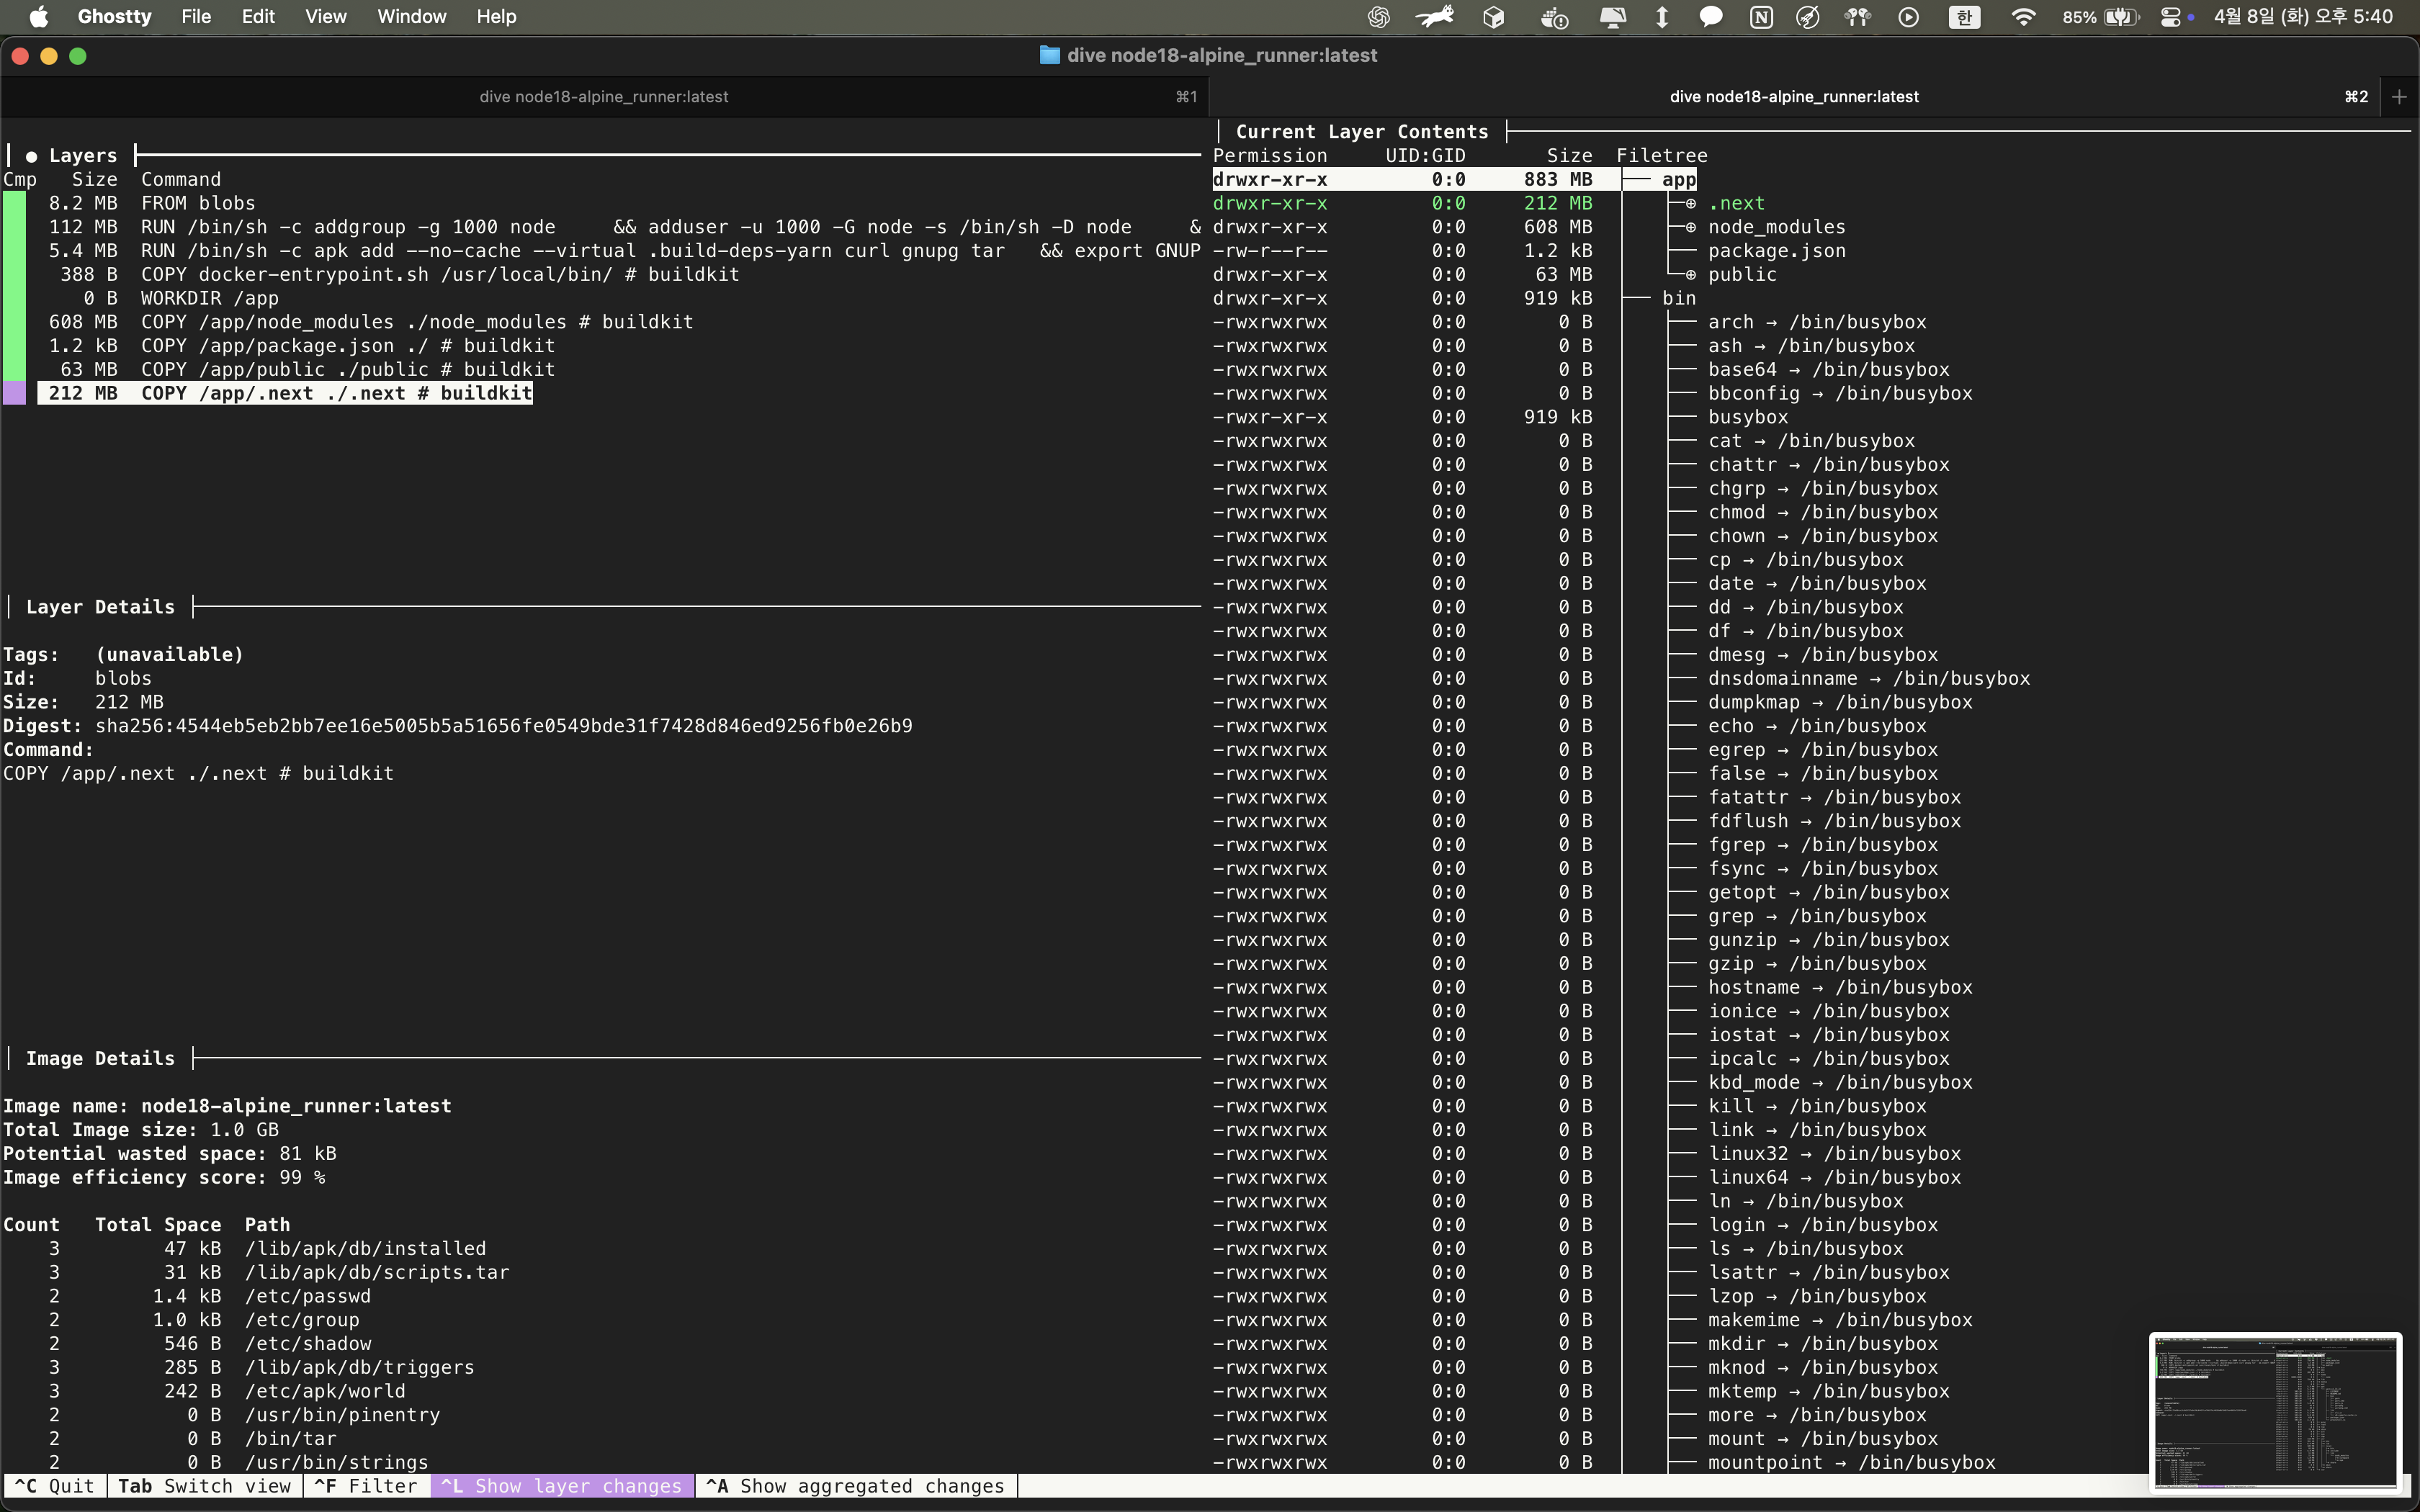Select the 608 MB node_modules COPY layer

(370, 322)
